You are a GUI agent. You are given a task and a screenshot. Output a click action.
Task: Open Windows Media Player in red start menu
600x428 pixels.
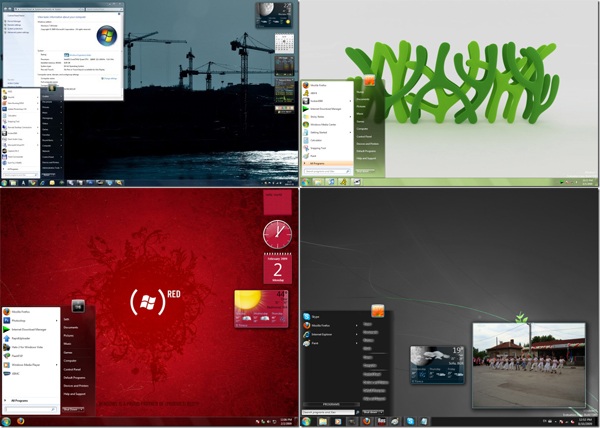pyautogui.click(x=31, y=365)
